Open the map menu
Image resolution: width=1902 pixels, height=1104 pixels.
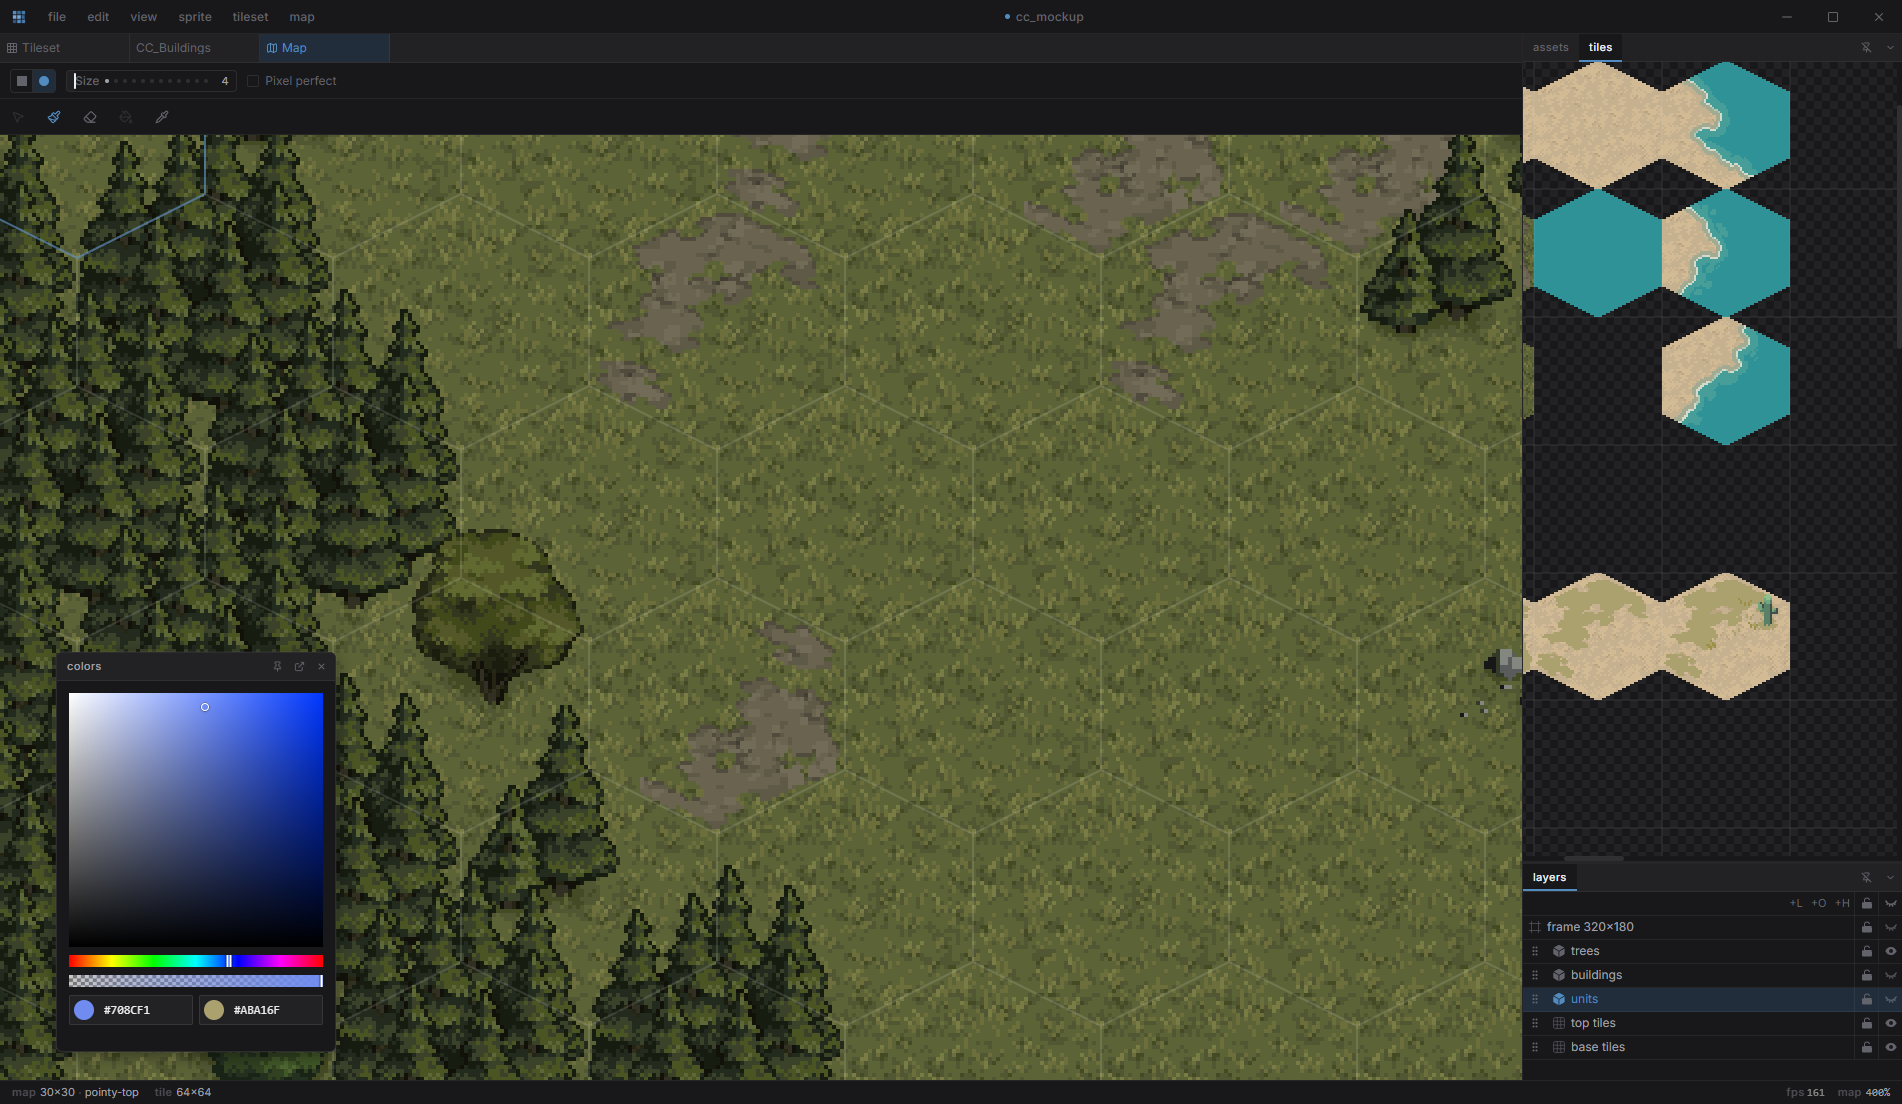point(302,17)
